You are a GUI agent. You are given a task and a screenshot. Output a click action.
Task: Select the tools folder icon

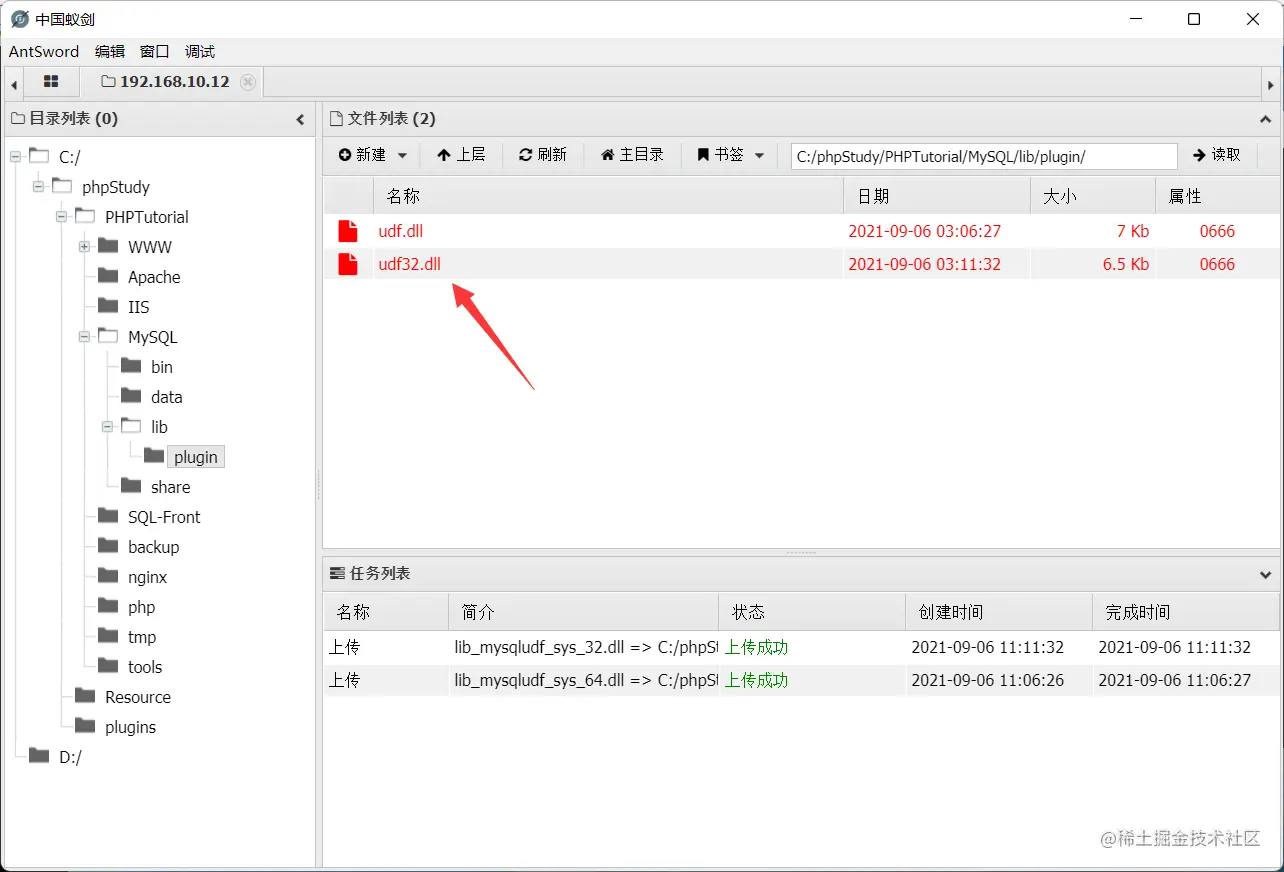pyautogui.click(x=108, y=666)
